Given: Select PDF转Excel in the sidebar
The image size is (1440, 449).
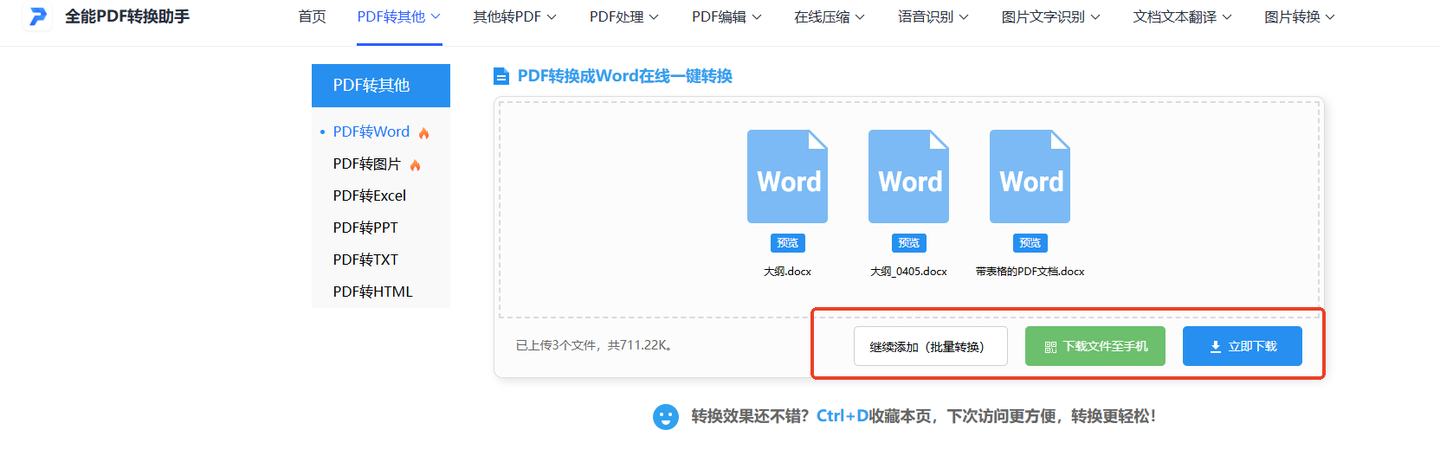Looking at the screenshot, I should (x=370, y=196).
